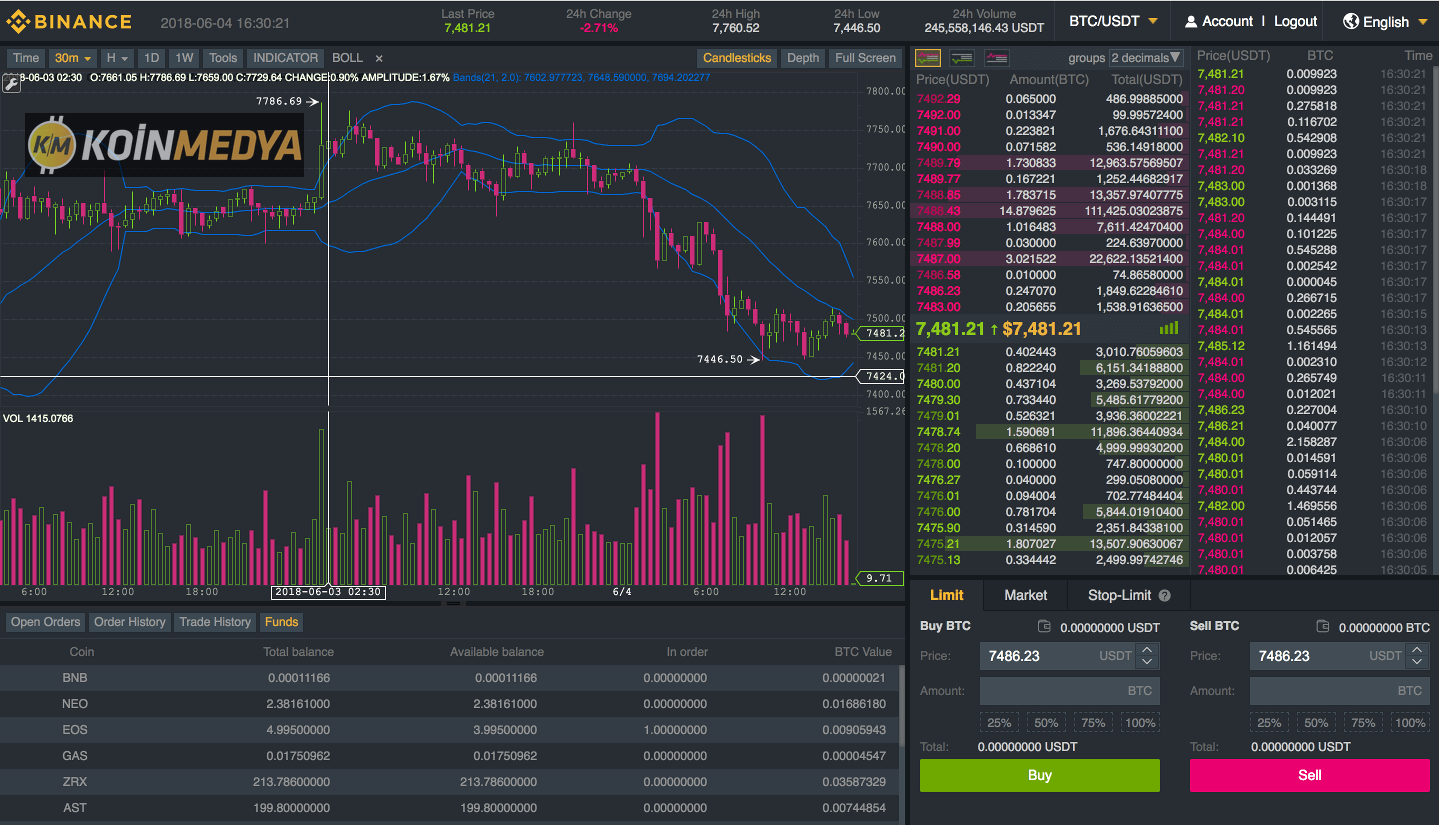The width and height of the screenshot is (1439, 825).
Task: Remove the BOLL indicator with the X
Action: coord(379,58)
